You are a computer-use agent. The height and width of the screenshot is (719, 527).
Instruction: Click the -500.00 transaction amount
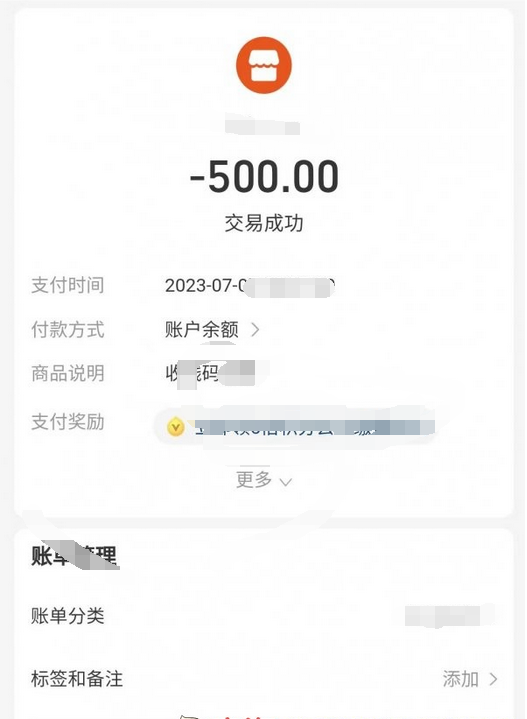point(264,177)
